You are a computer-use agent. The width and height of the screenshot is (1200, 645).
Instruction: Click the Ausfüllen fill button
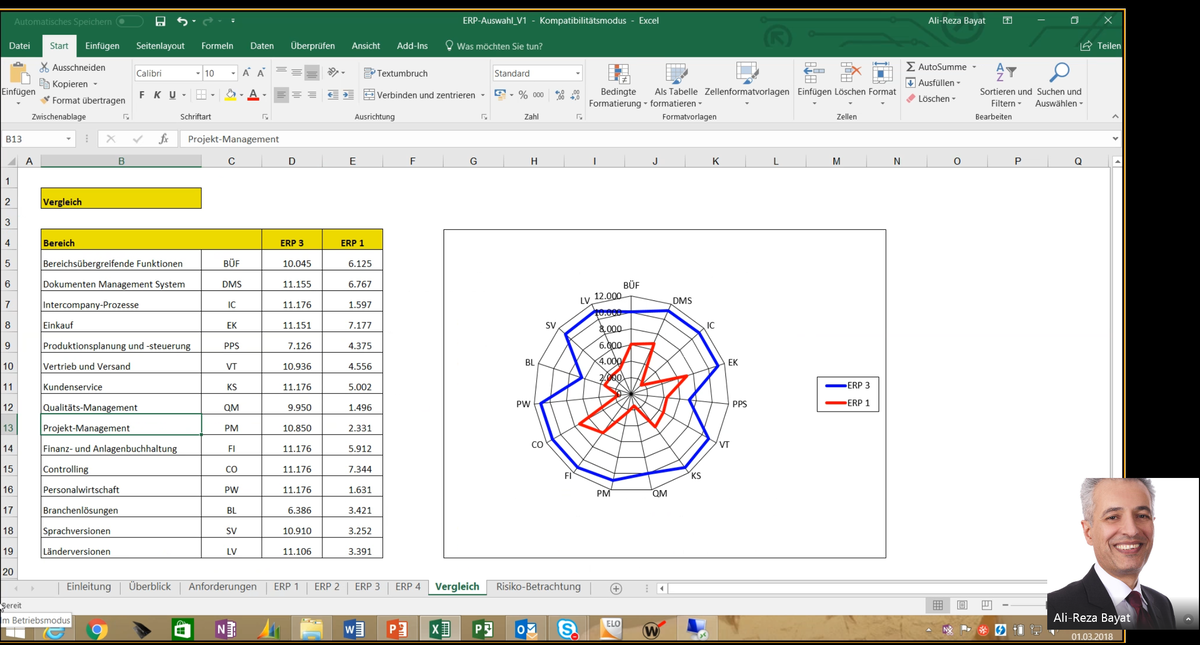pyautogui.click(x=933, y=83)
